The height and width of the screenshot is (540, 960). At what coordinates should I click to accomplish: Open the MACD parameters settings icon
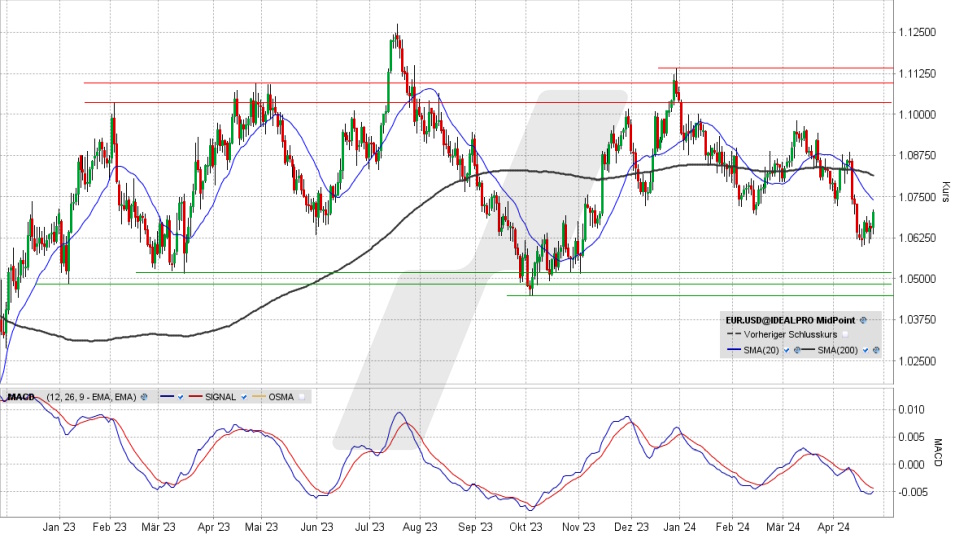(144, 397)
